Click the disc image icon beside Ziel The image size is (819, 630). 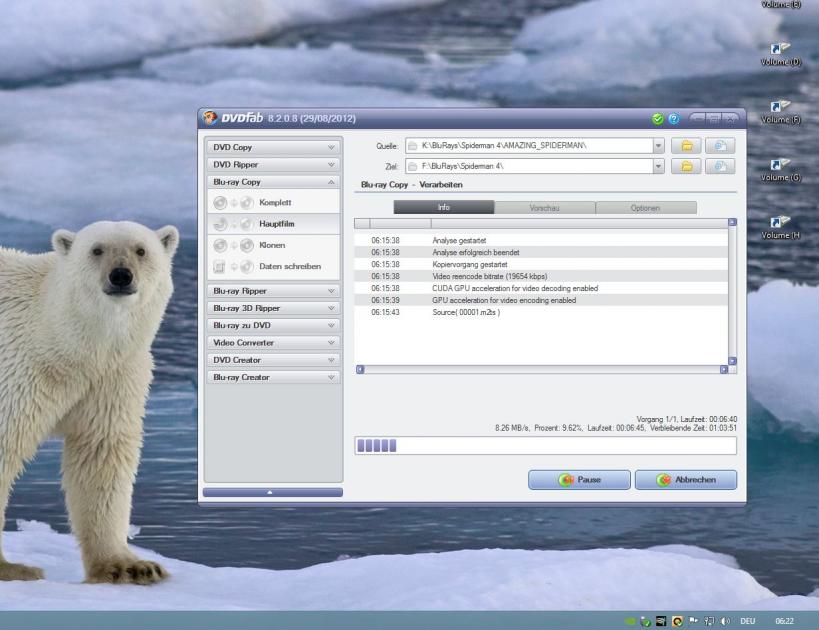coord(720,166)
